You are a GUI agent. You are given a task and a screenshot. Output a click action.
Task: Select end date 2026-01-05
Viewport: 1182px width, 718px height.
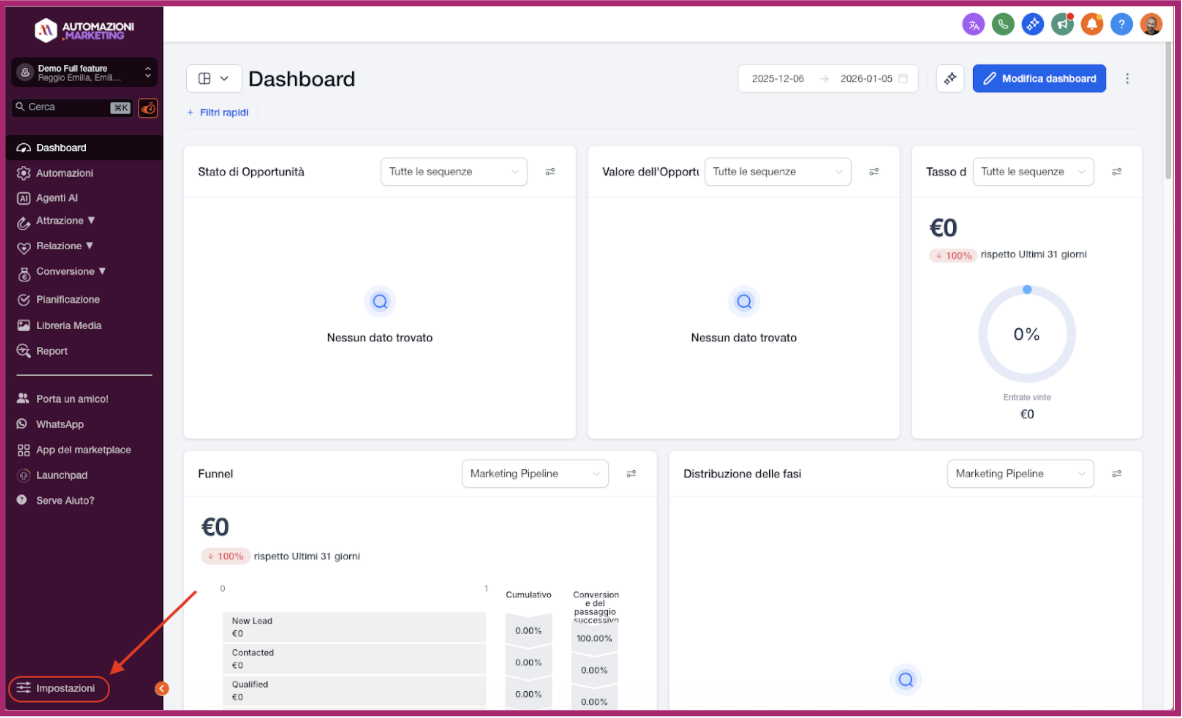point(866,78)
